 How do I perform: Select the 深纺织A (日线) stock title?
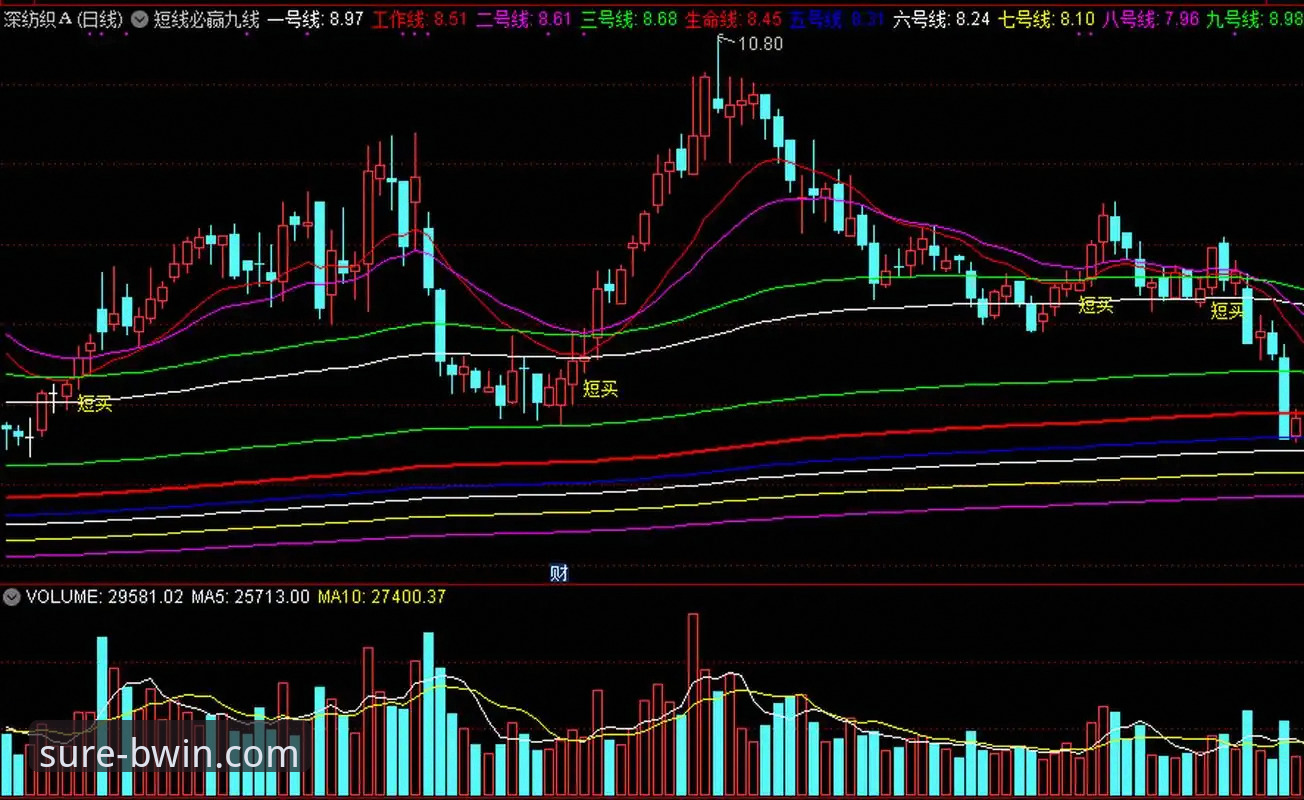click(64, 19)
